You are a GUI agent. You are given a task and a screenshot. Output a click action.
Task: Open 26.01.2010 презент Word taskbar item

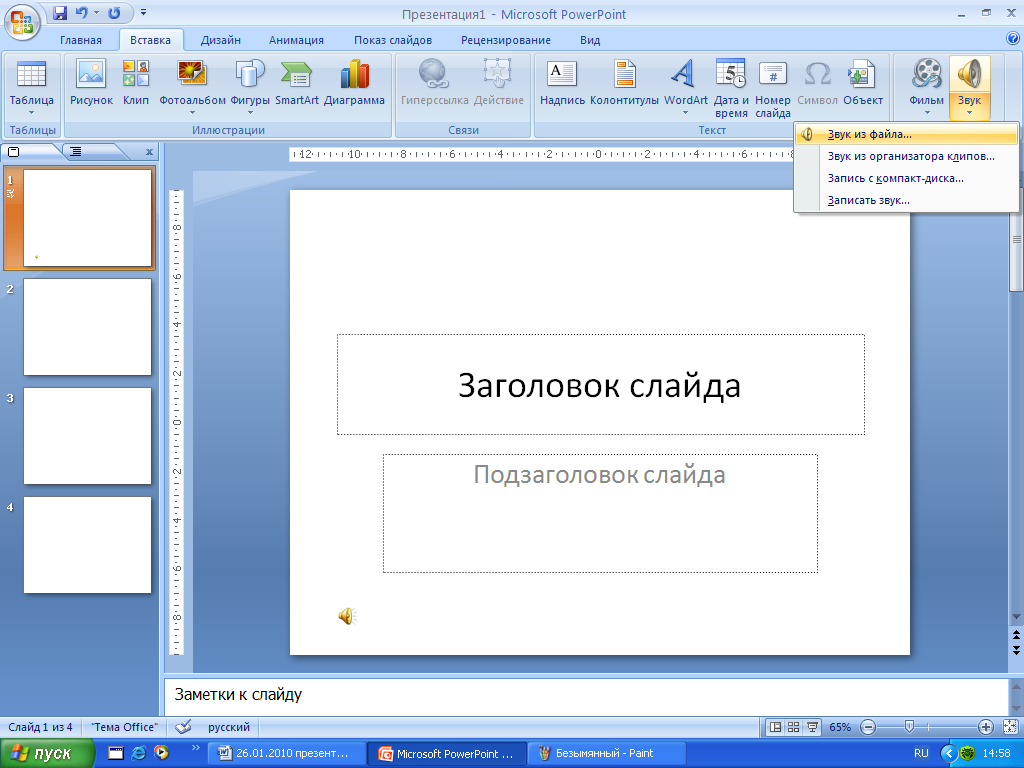pos(286,754)
